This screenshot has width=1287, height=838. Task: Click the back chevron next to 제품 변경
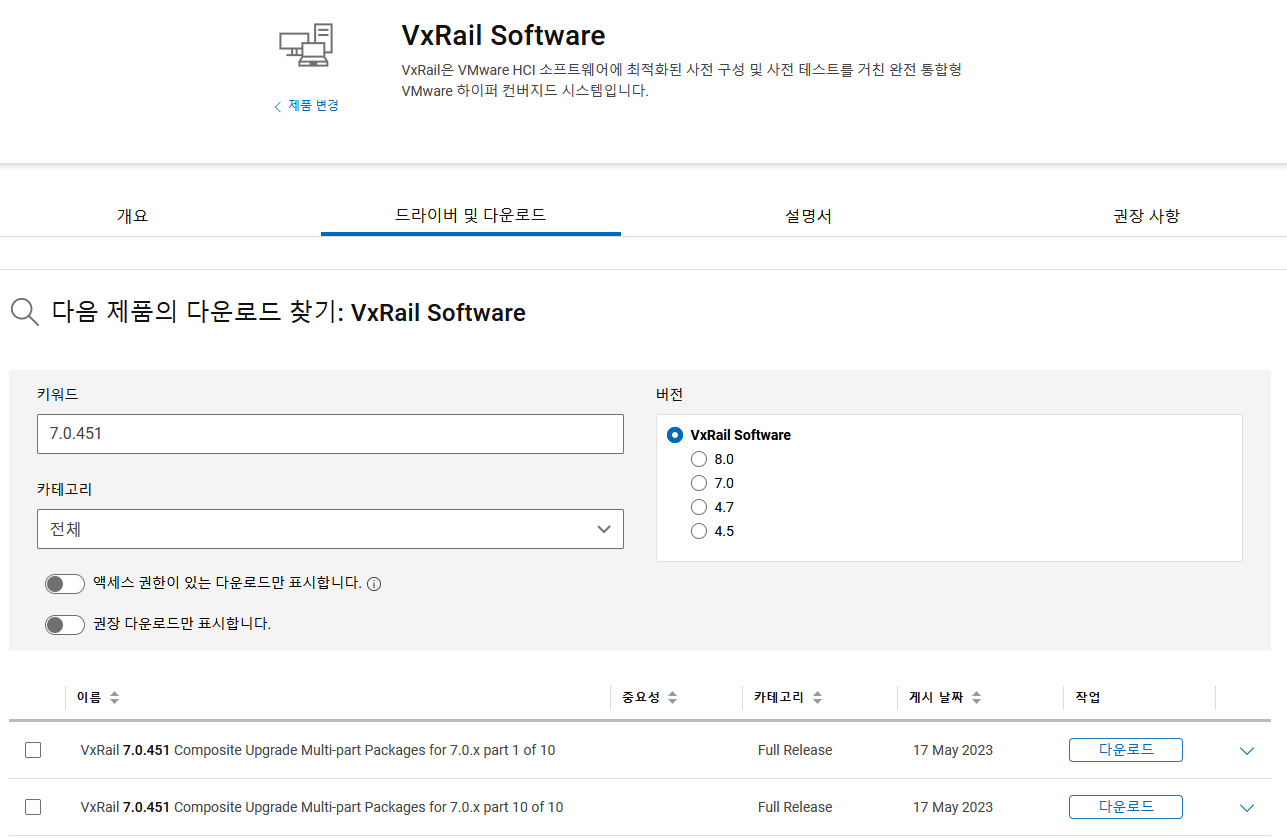[278, 107]
